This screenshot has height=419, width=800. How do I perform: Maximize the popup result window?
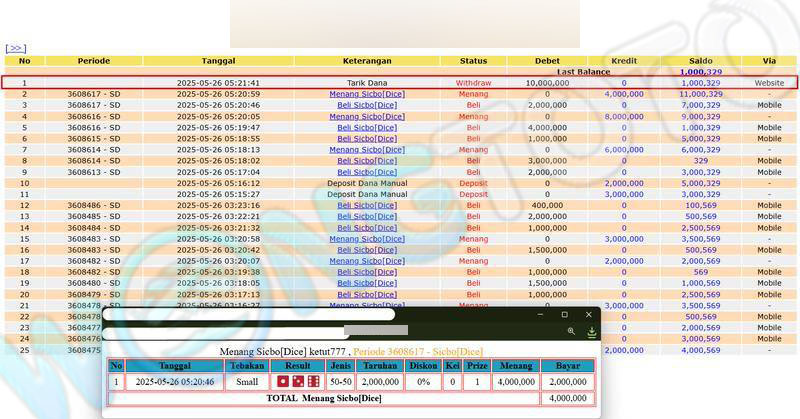pyautogui.click(x=564, y=315)
